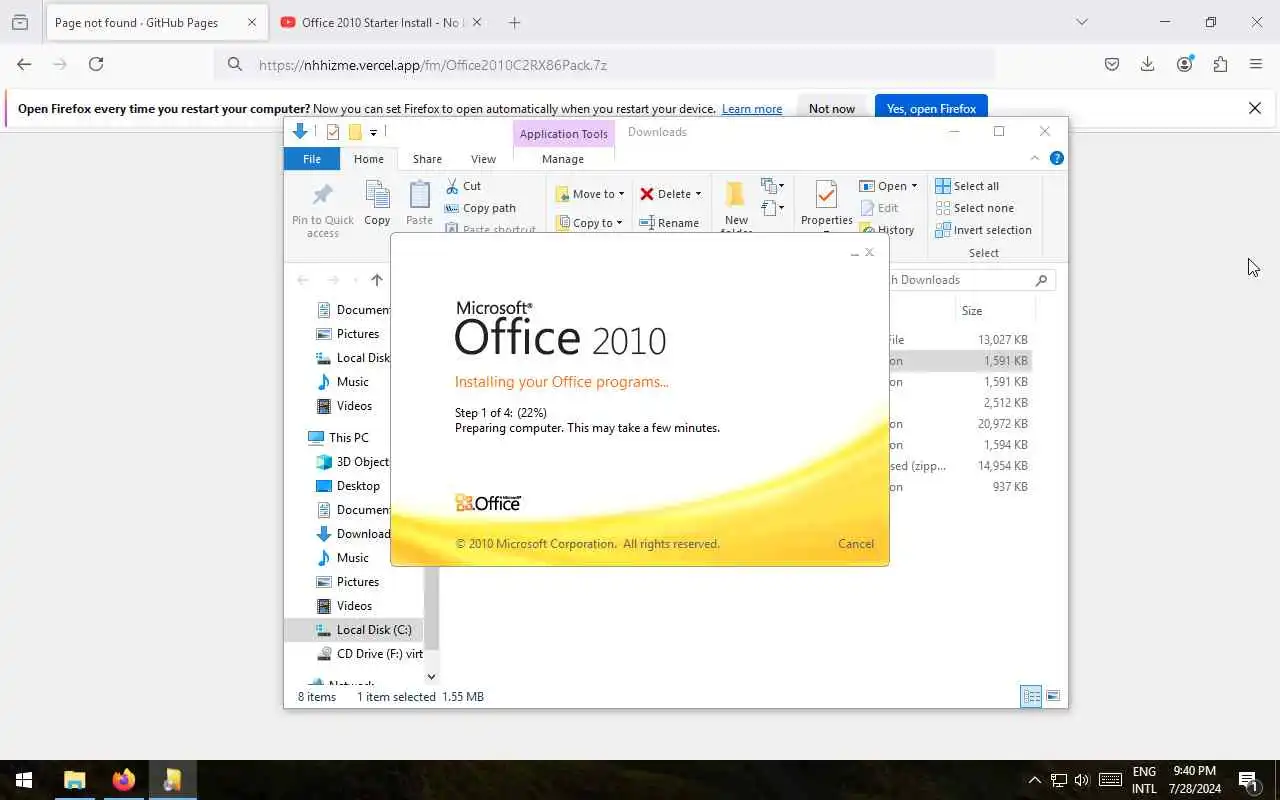This screenshot has width=1280, height=800.
Task: Switch to large icons view in status bar
Action: pos(1053,697)
